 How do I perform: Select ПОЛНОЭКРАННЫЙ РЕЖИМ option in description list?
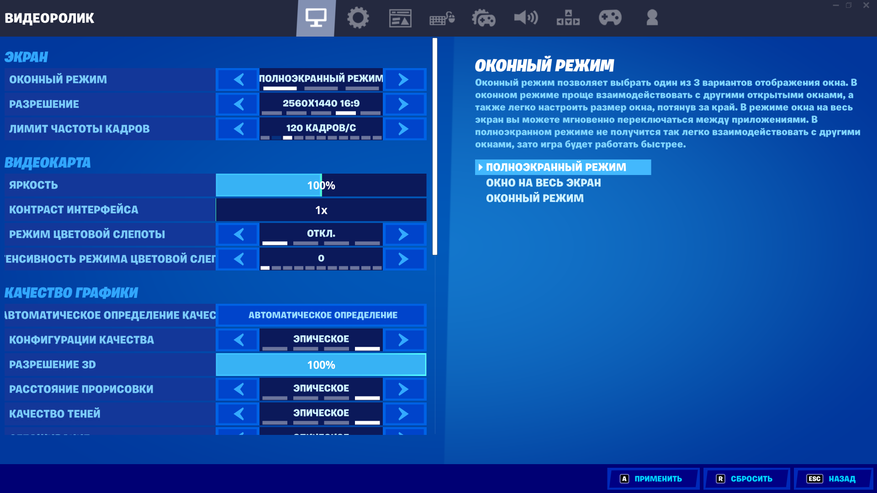[556, 167]
